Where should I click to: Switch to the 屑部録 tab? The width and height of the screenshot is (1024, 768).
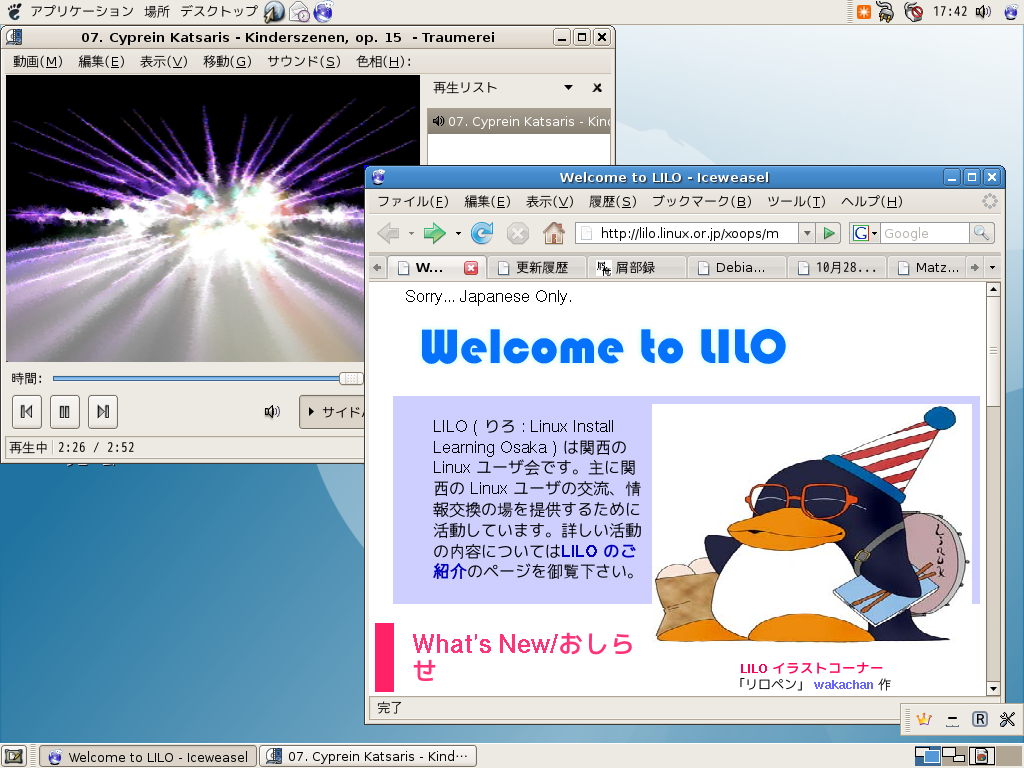pyautogui.click(x=637, y=268)
